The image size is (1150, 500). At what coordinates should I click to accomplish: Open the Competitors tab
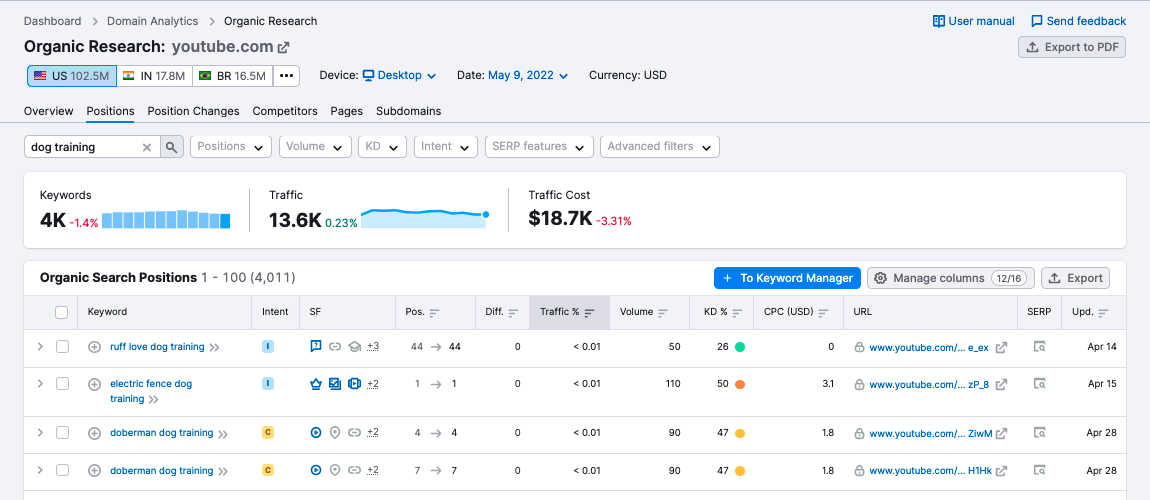tap(285, 111)
